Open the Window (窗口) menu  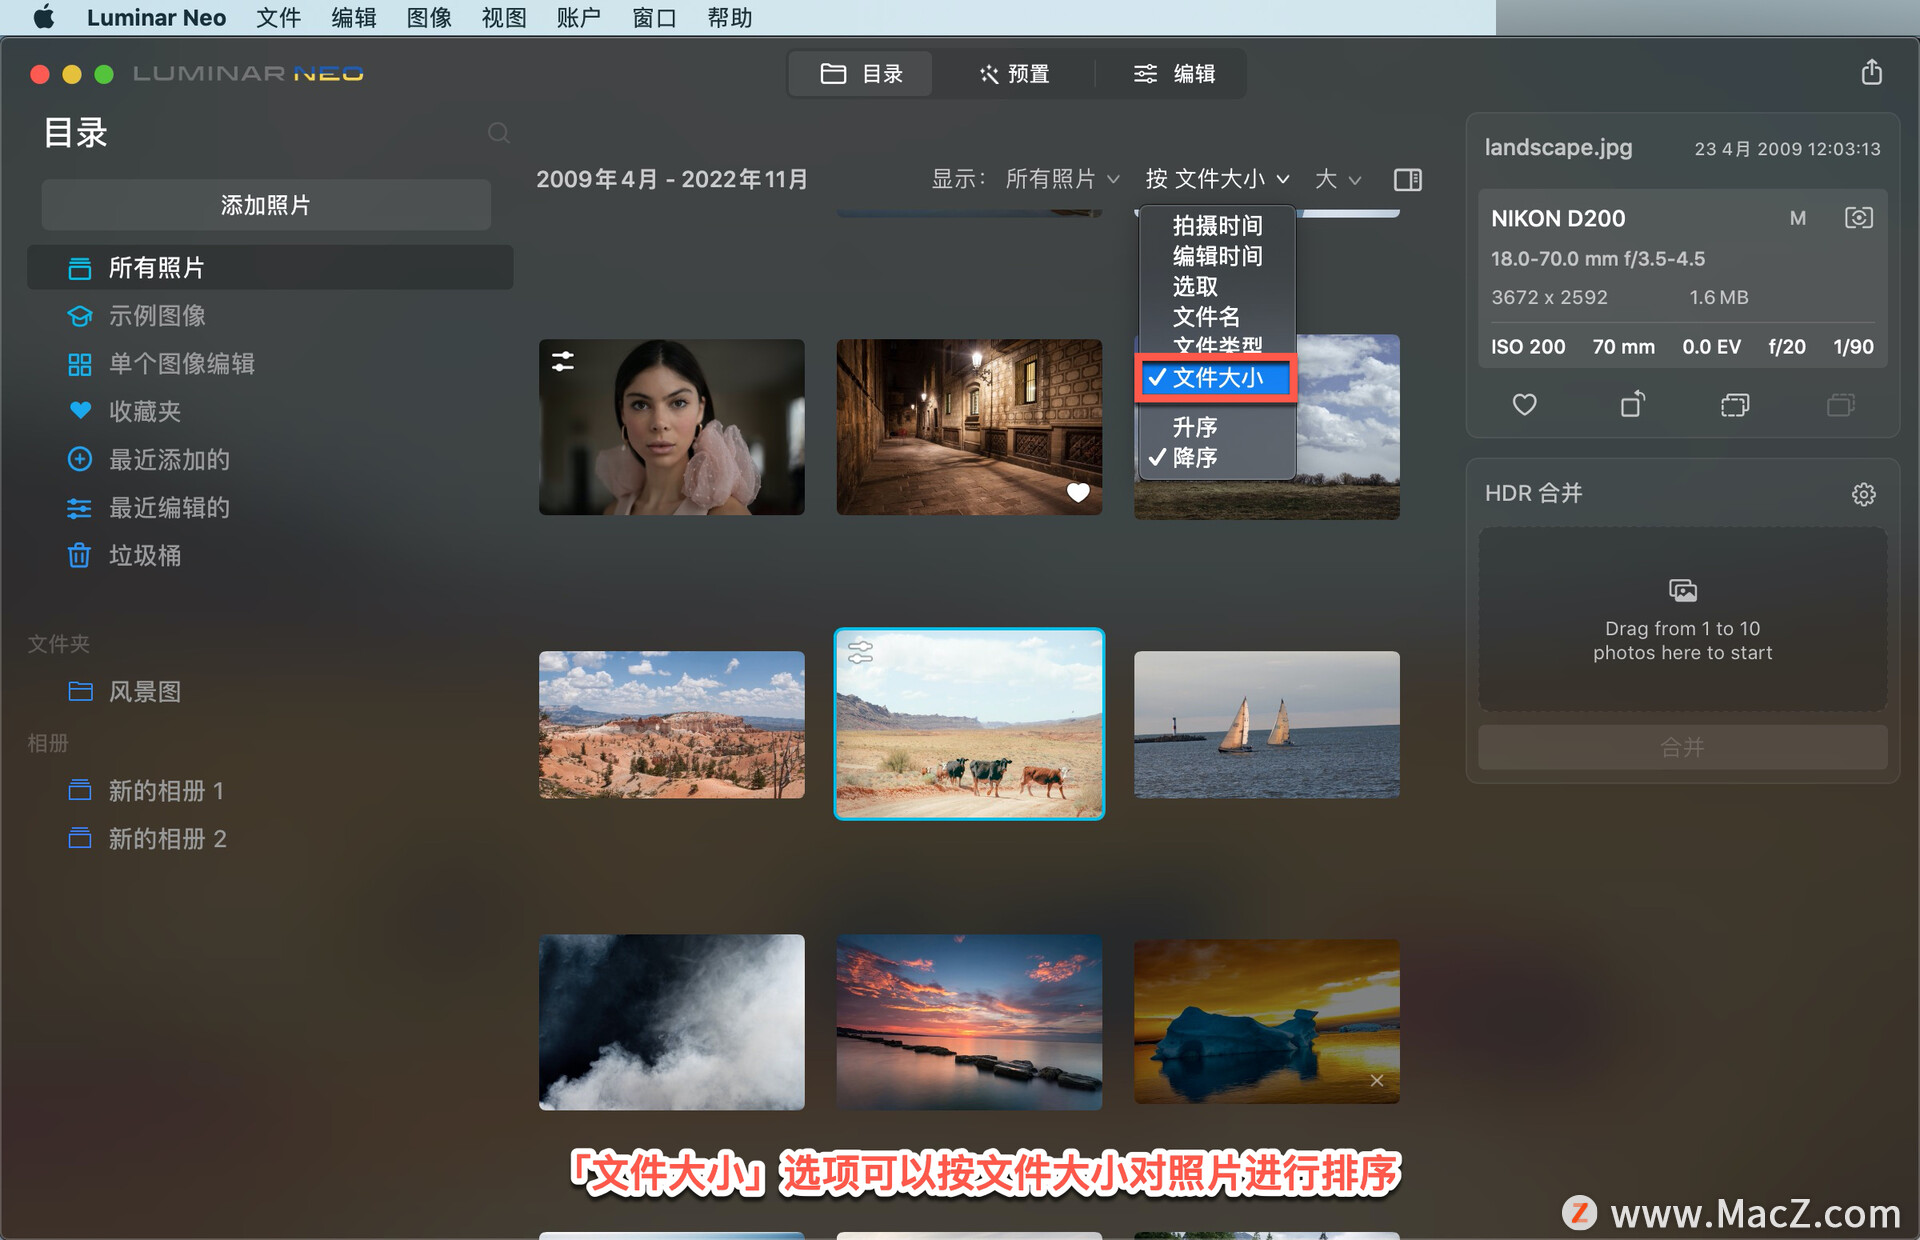pyautogui.click(x=654, y=18)
